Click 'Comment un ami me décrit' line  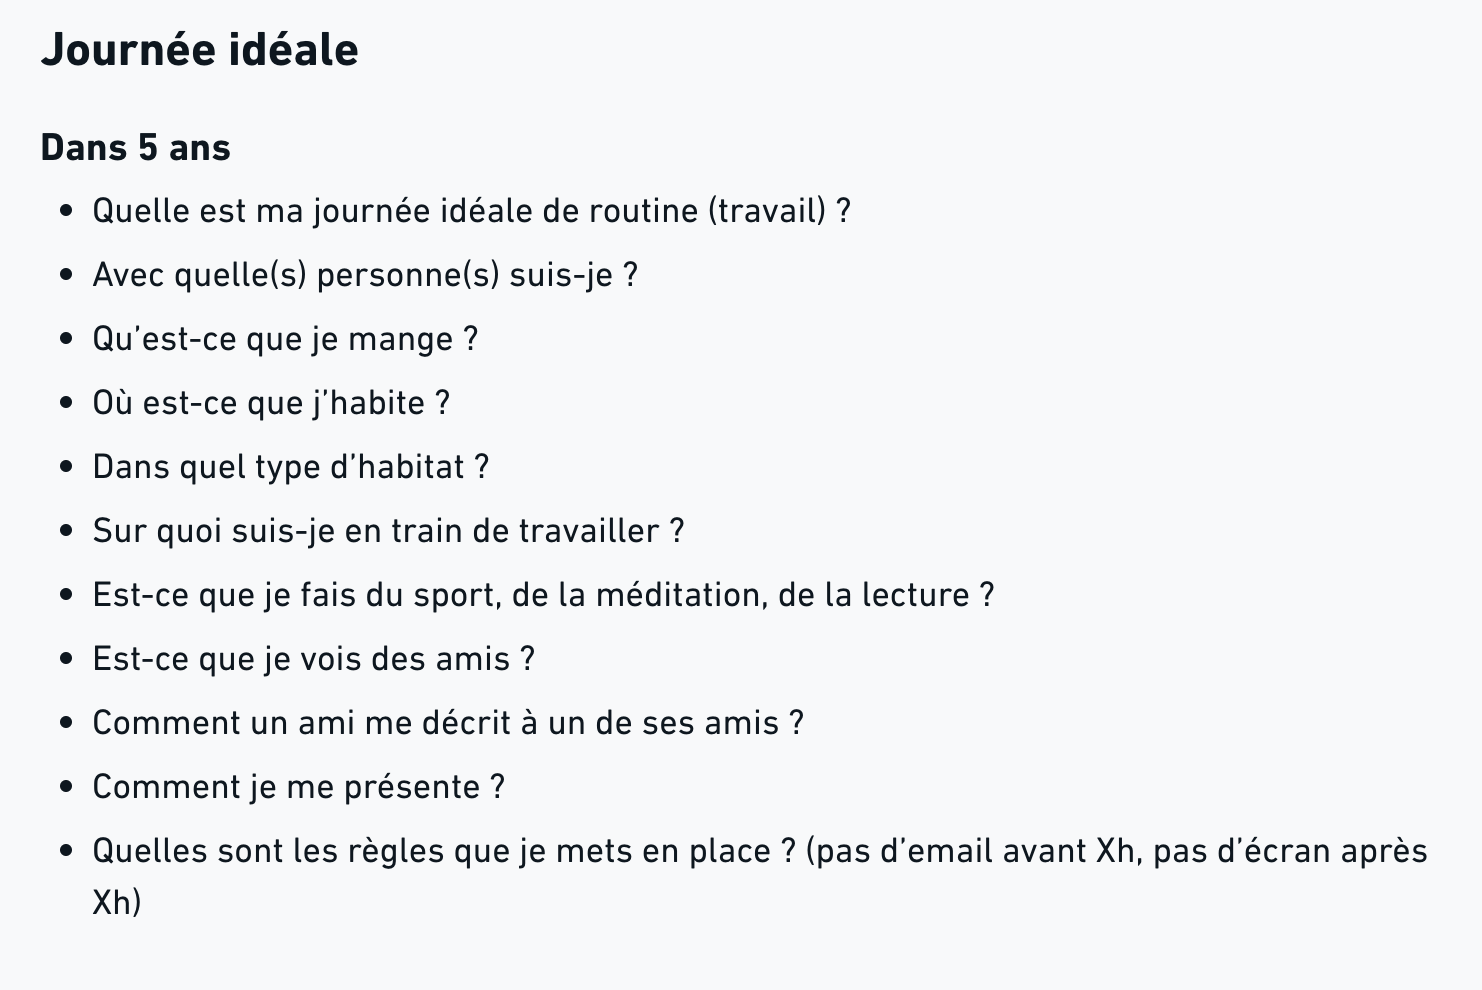tap(448, 723)
